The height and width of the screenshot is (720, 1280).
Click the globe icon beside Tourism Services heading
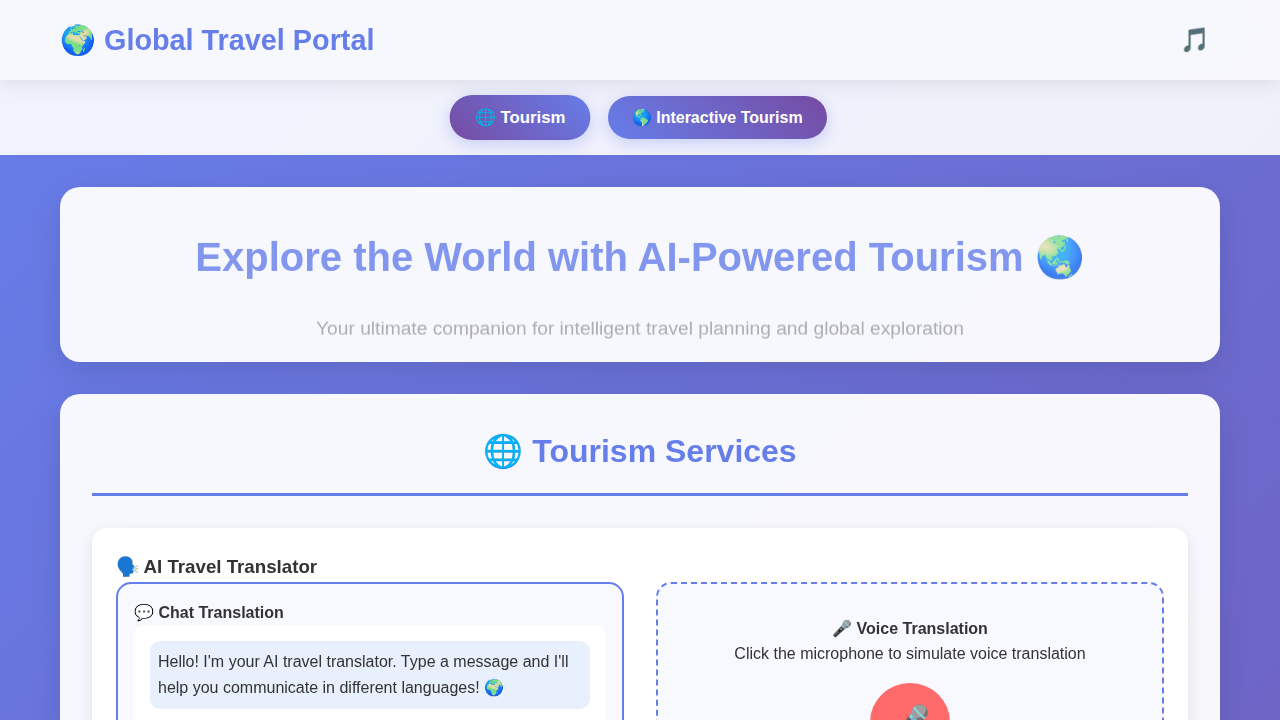tap(502, 451)
